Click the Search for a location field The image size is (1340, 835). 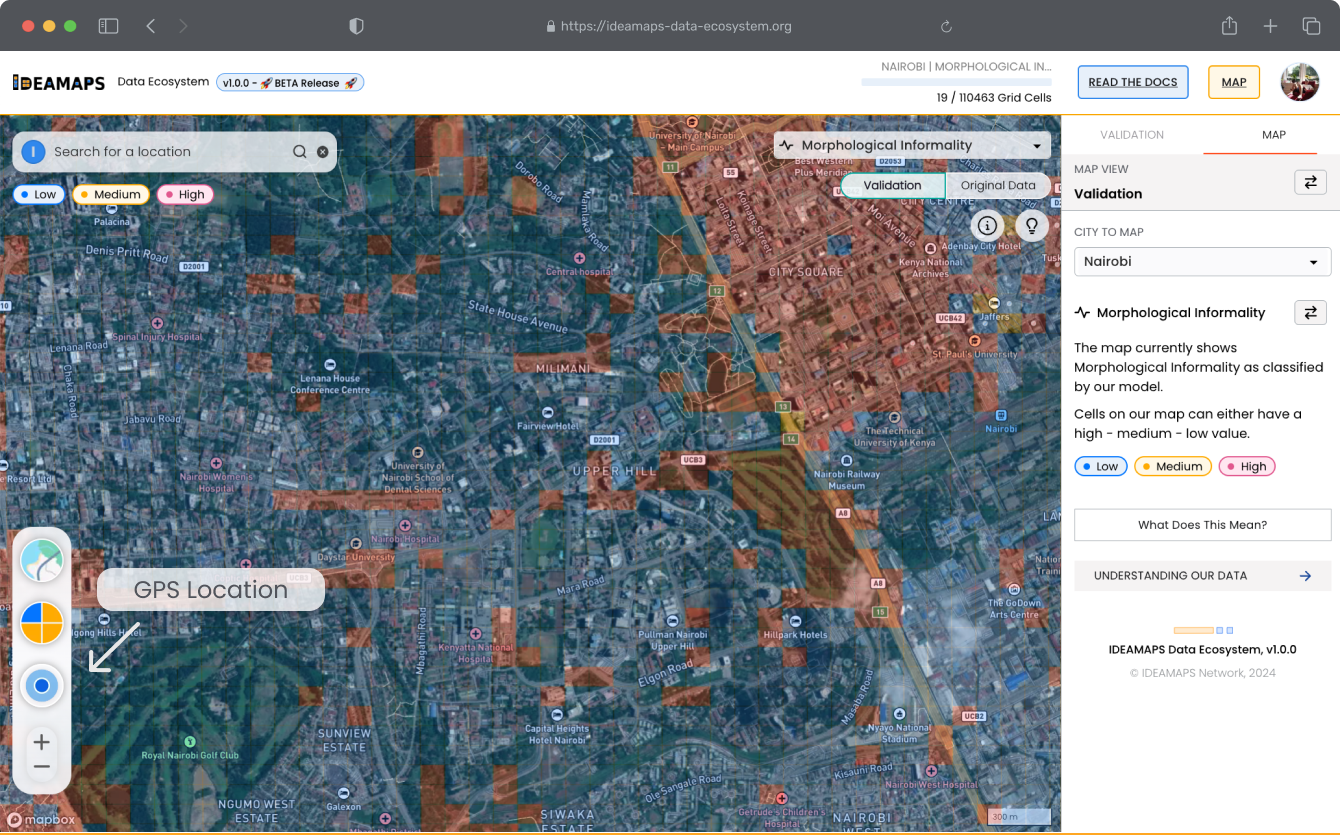coord(165,152)
